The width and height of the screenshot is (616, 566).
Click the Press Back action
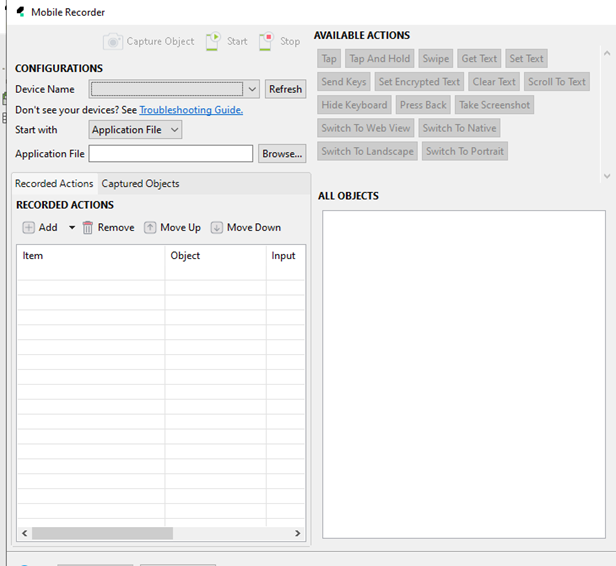click(423, 105)
